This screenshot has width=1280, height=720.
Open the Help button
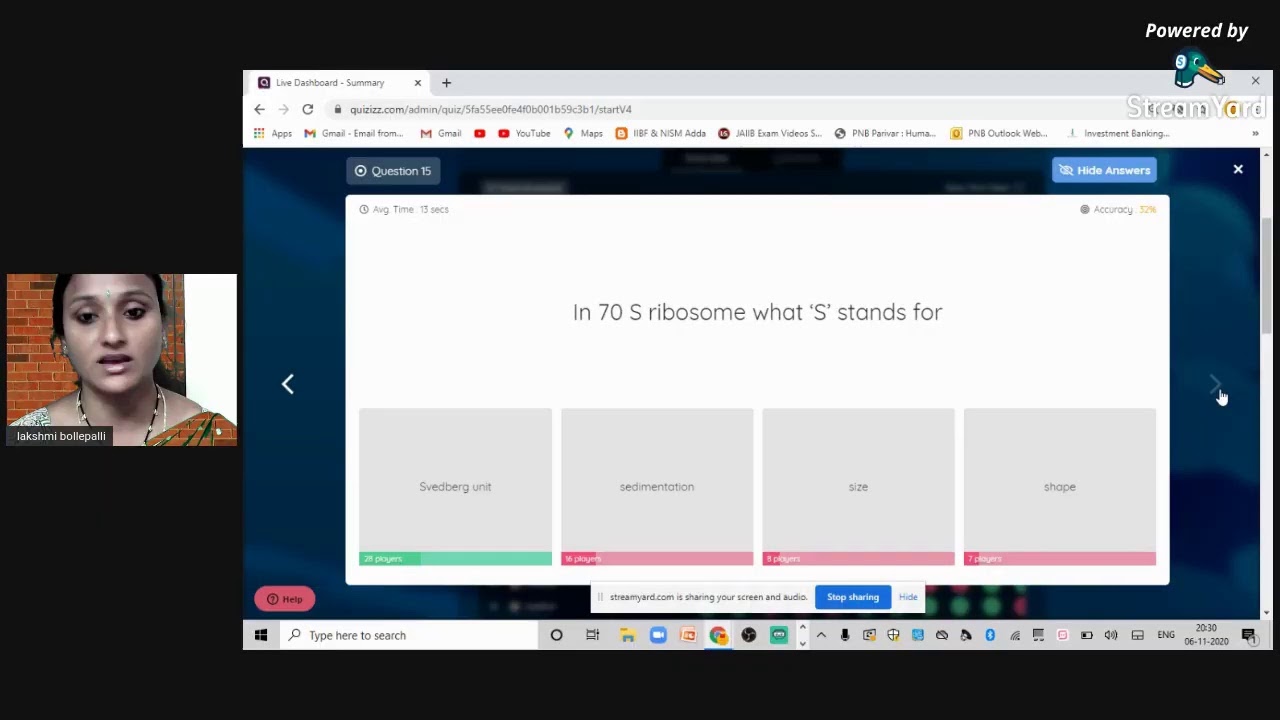pyautogui.click(x=285, y=599)
